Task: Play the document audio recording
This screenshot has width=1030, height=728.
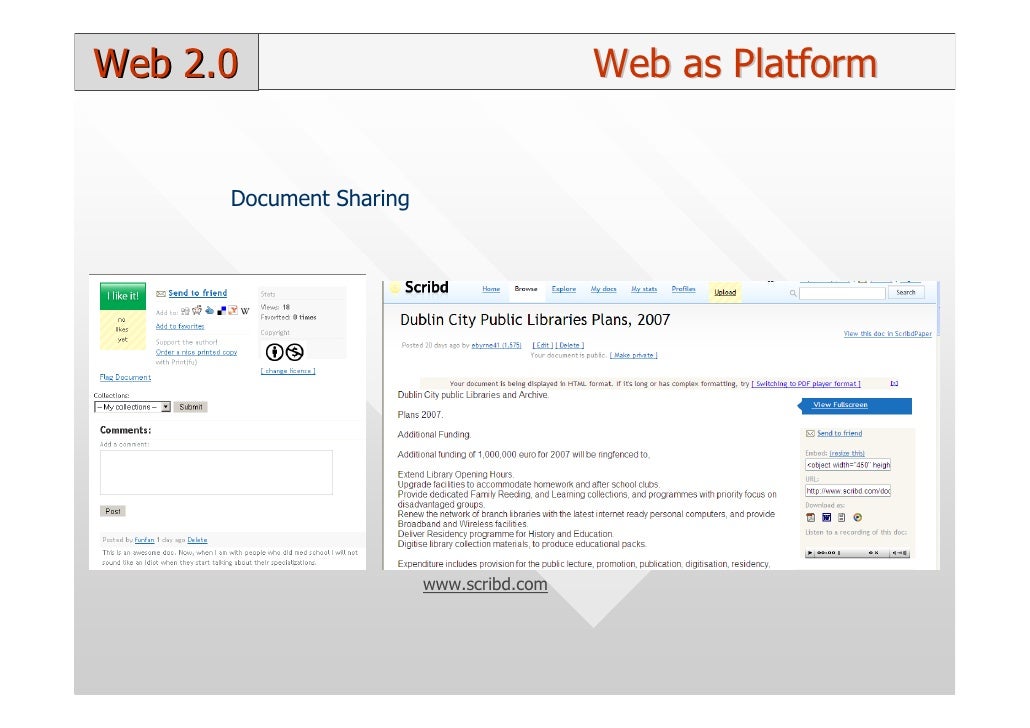Action: 810,553
